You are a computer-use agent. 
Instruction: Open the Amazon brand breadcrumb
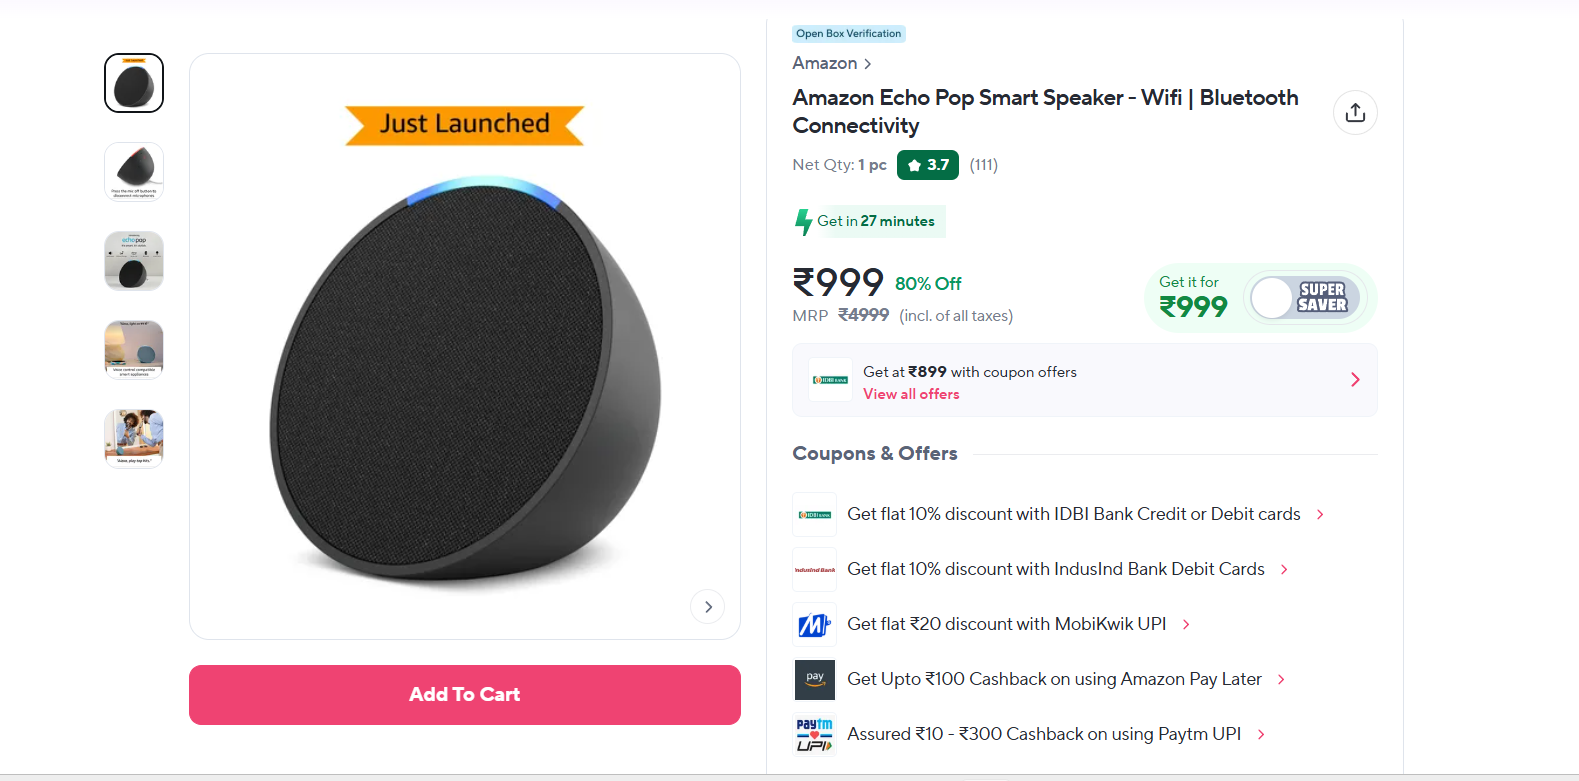click(x=831, y=63)
